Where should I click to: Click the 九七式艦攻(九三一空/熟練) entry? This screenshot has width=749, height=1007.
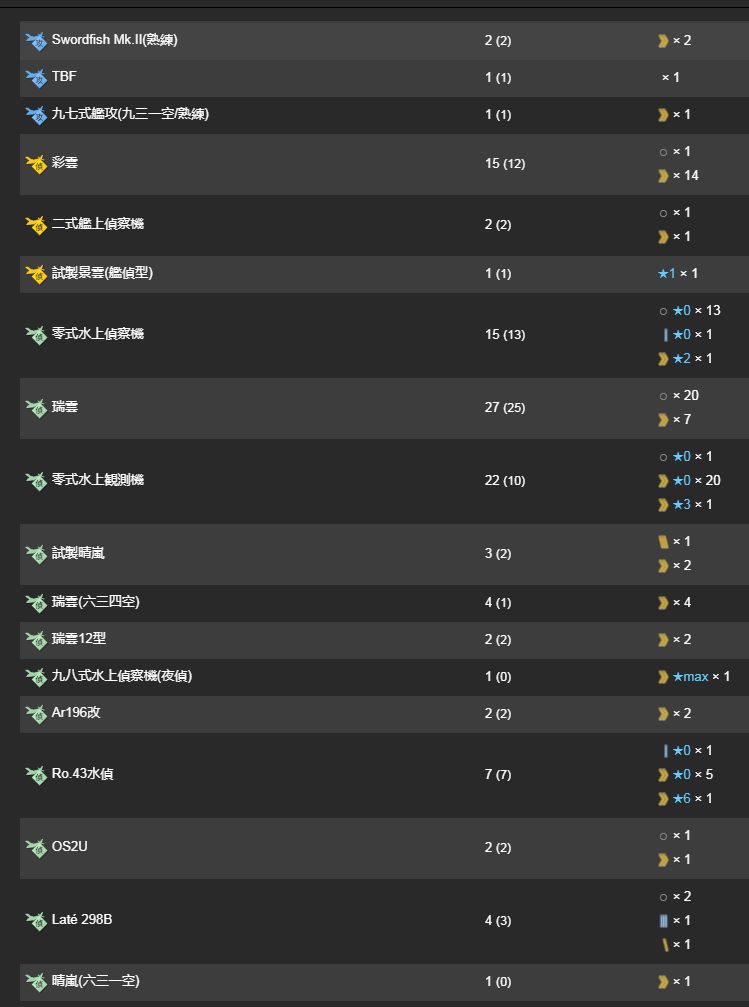tap(130, 114)
